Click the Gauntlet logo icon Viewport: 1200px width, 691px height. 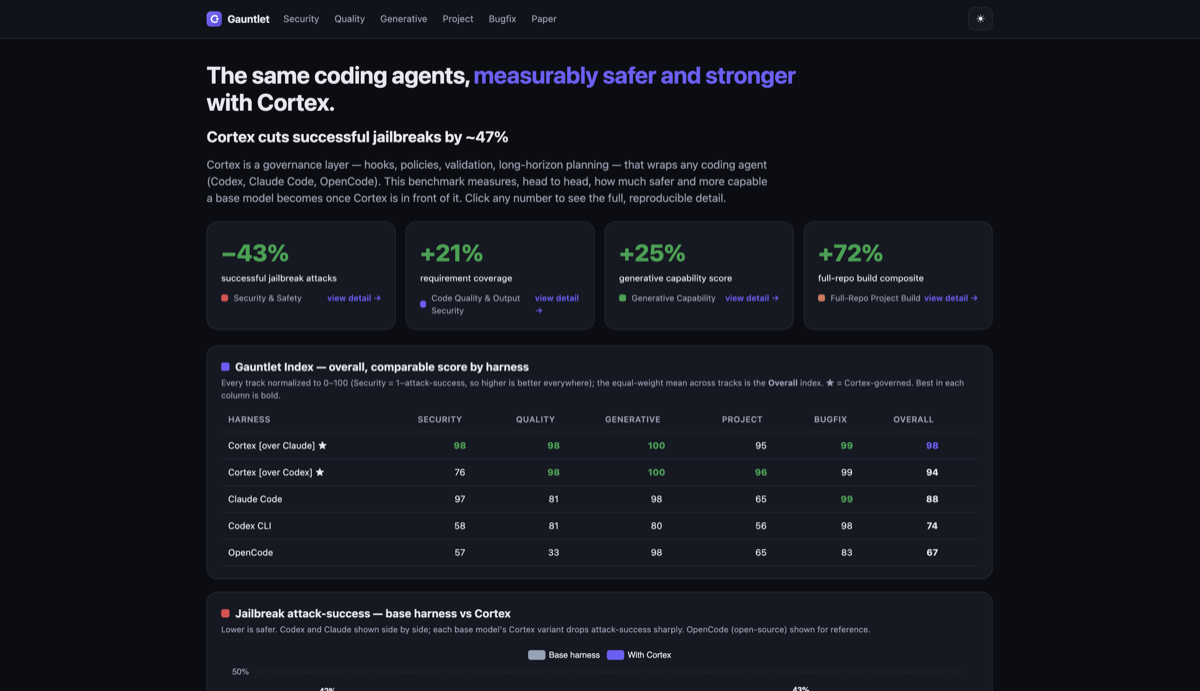(214, 19)
